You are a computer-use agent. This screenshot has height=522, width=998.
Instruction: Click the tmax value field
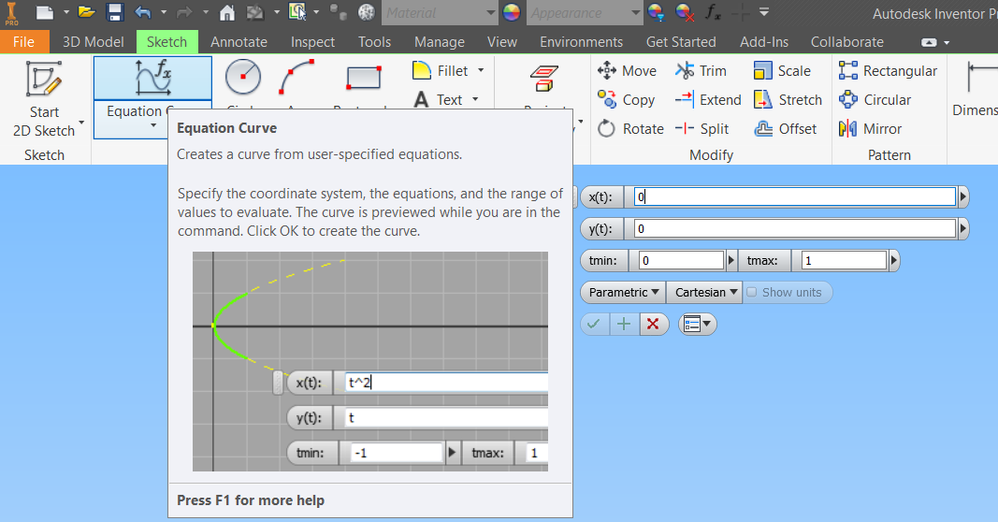tap(844, 260)
